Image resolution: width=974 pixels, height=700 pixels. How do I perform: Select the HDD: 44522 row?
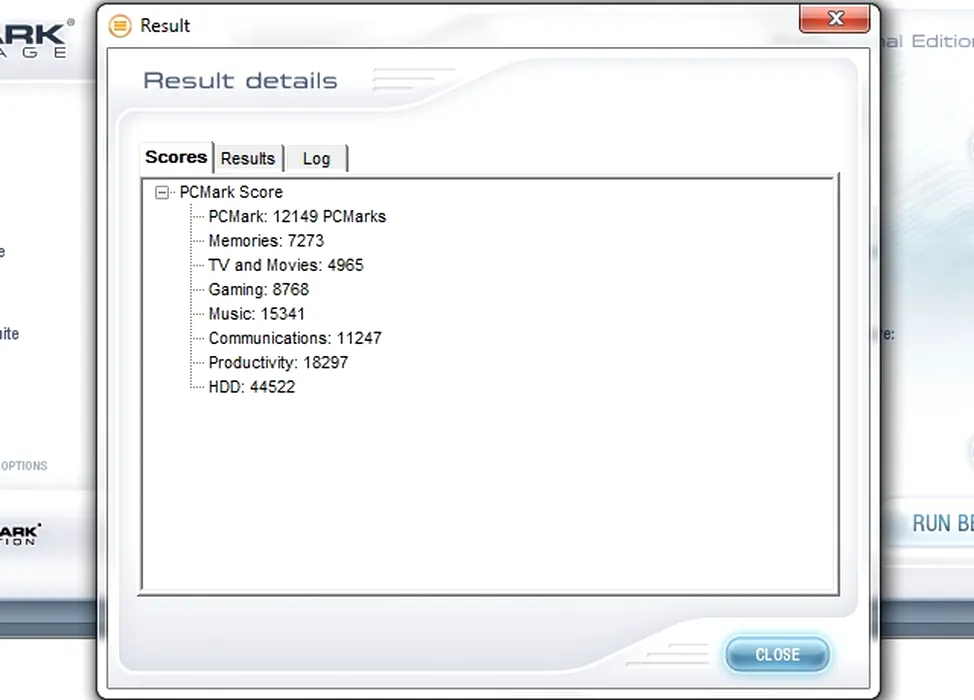pos(252,387)
